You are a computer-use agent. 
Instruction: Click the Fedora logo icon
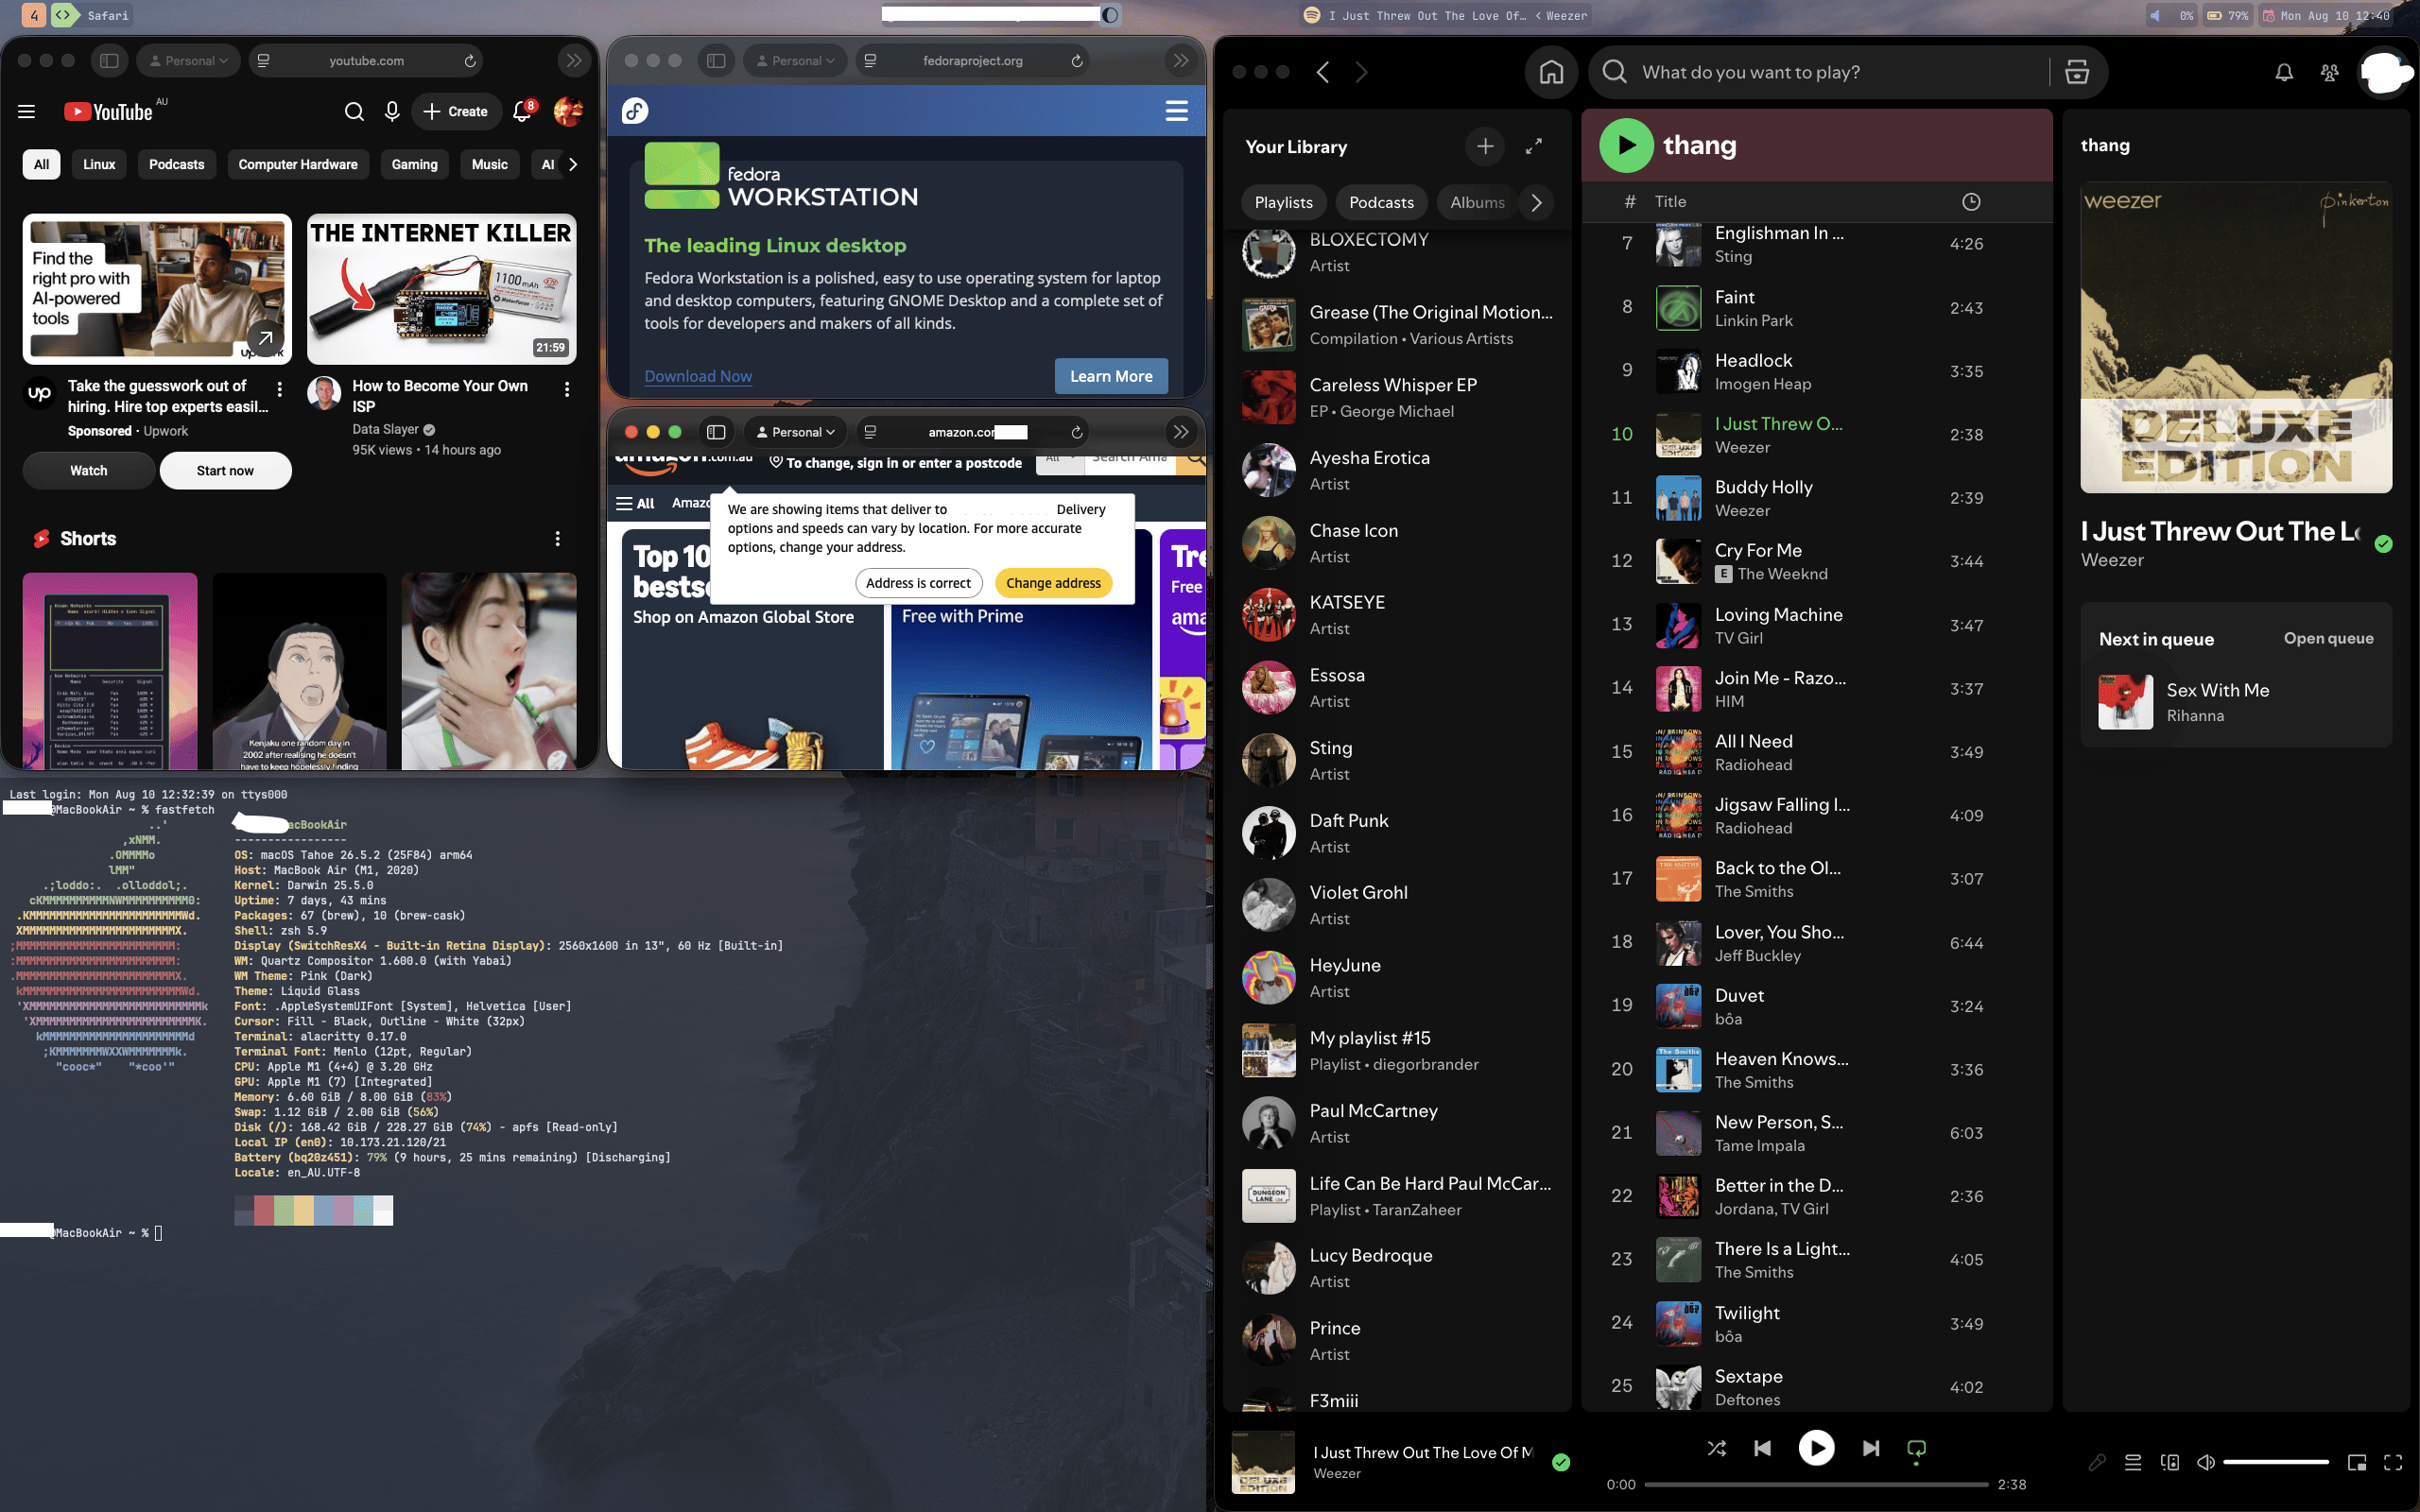[635, 111]
